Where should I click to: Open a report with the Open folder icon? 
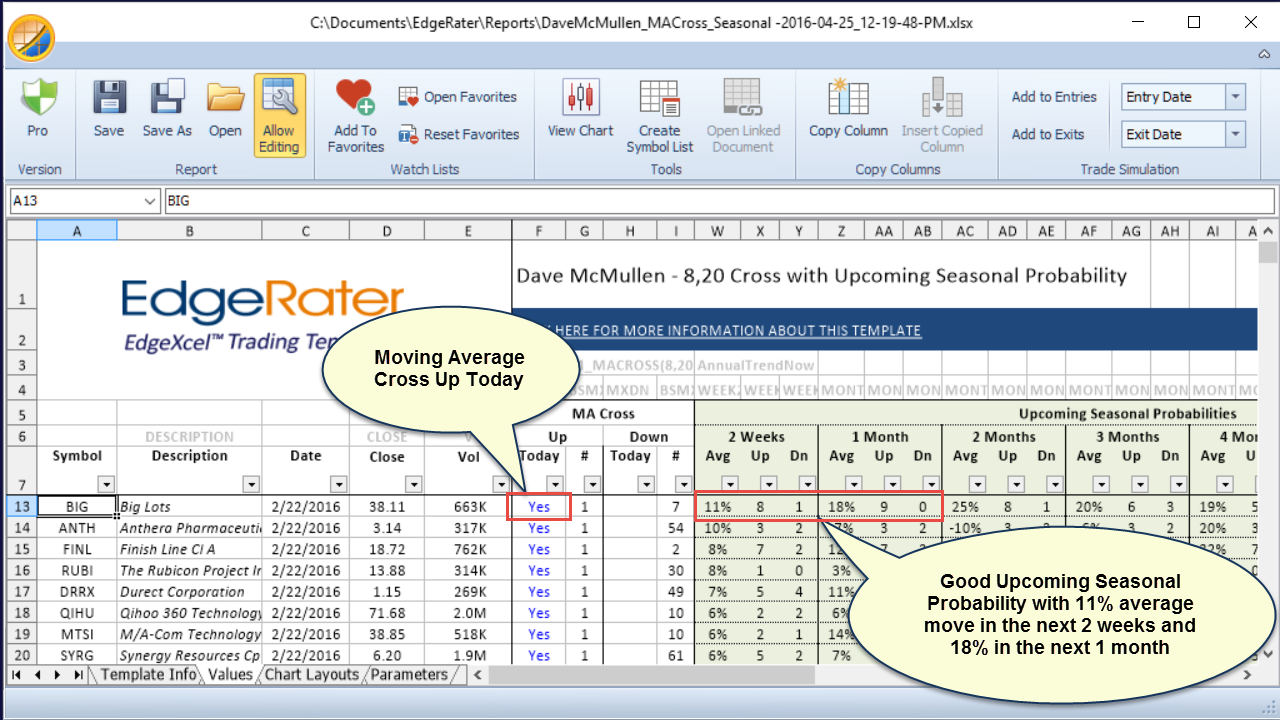click(x=225, y=99)
